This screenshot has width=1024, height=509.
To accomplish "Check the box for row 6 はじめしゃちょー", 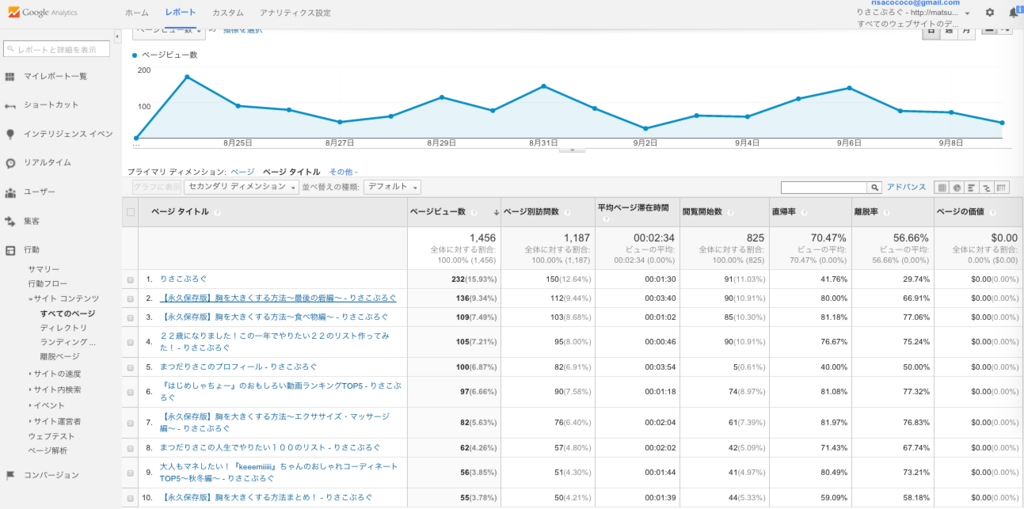I will (x=131, y=391).
